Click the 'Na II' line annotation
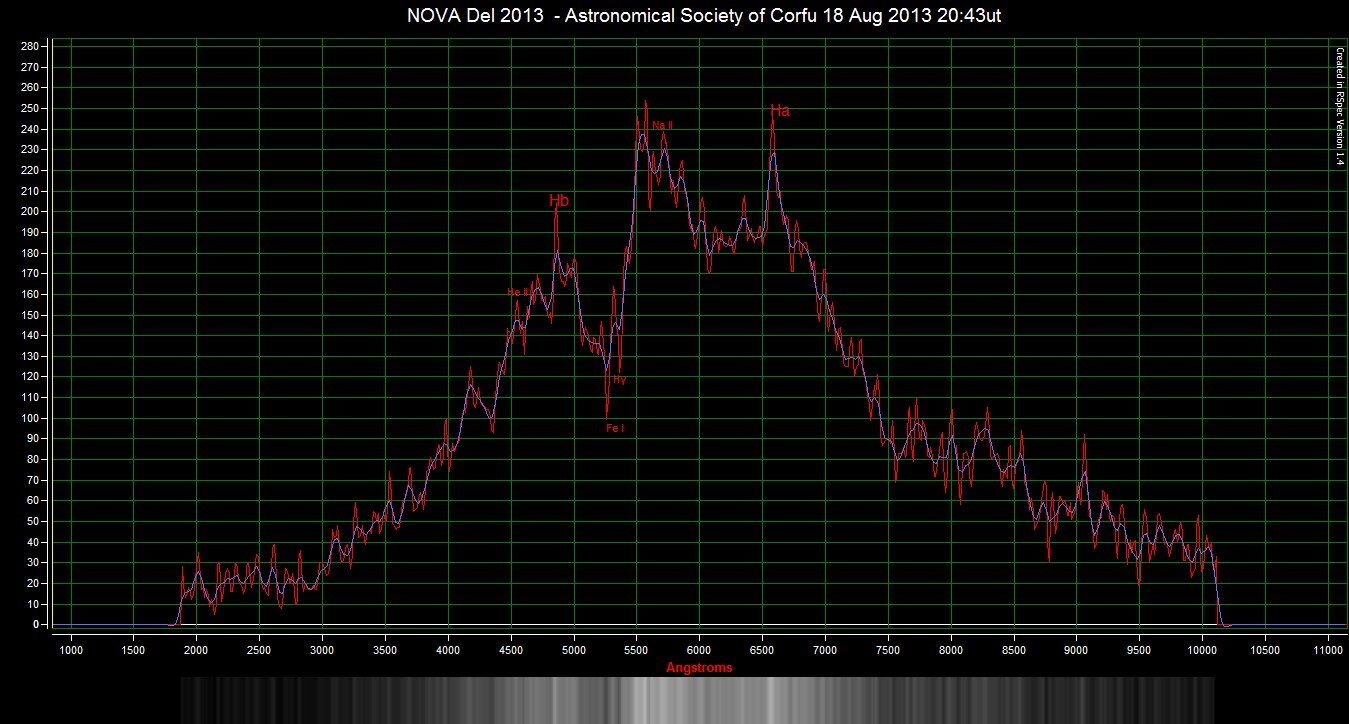 point(662,125)
